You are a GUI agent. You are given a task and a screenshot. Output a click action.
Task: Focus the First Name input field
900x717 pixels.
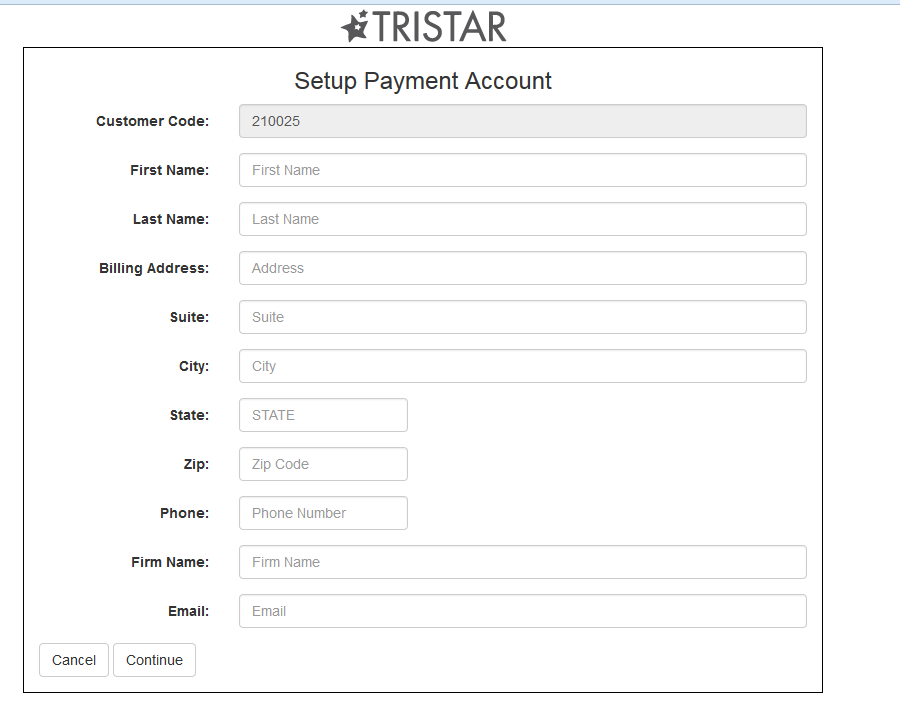click(x=523, y=170)
